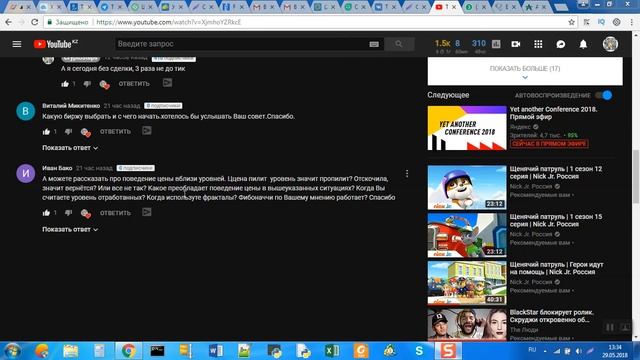Image resolution: width=640 pixels, height=360 pixels.
Task: Like the comment by Виталий Микитенко
Action: pyautogui.click(x=46, y=131)
